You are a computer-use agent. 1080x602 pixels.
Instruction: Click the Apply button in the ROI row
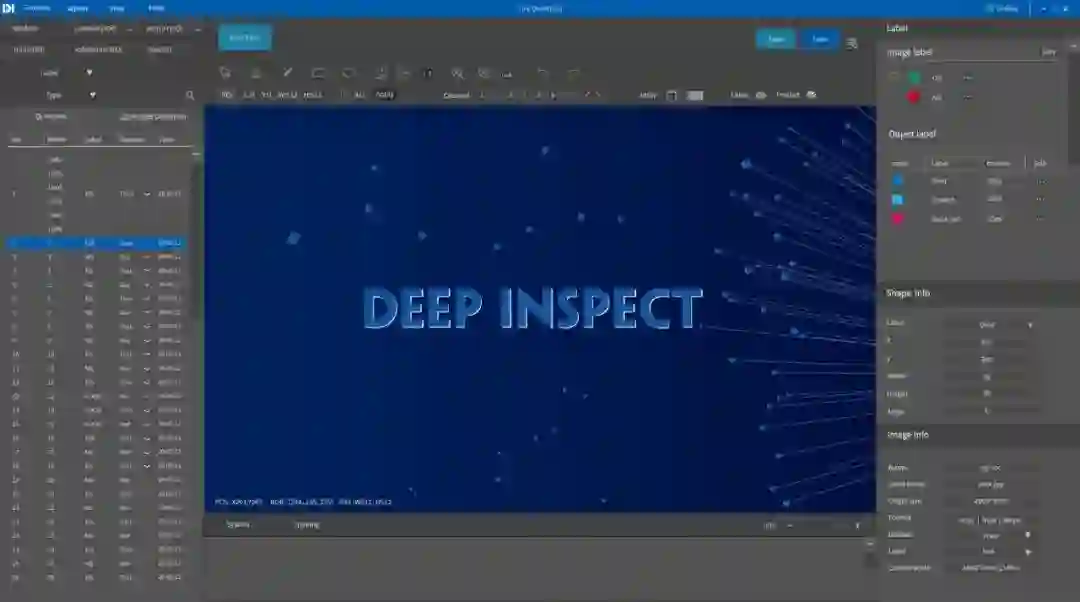(385, 95)
